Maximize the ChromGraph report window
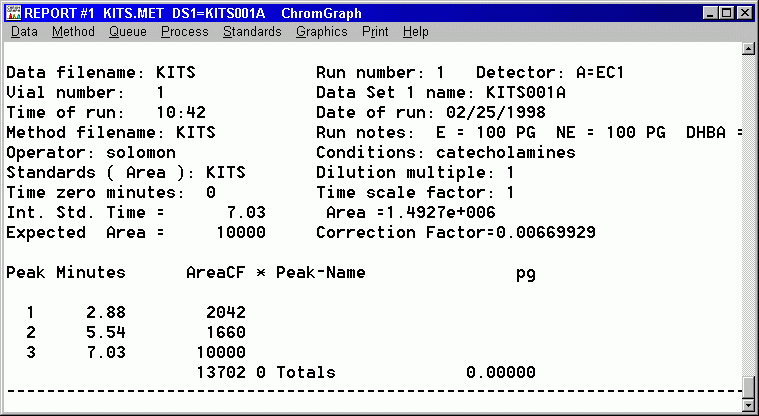759x416 pixels. [727, 12]
